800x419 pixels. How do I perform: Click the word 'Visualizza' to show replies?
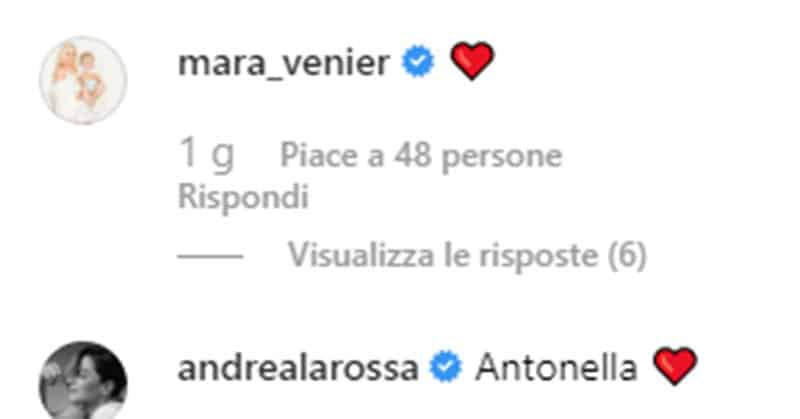point(361,255)
